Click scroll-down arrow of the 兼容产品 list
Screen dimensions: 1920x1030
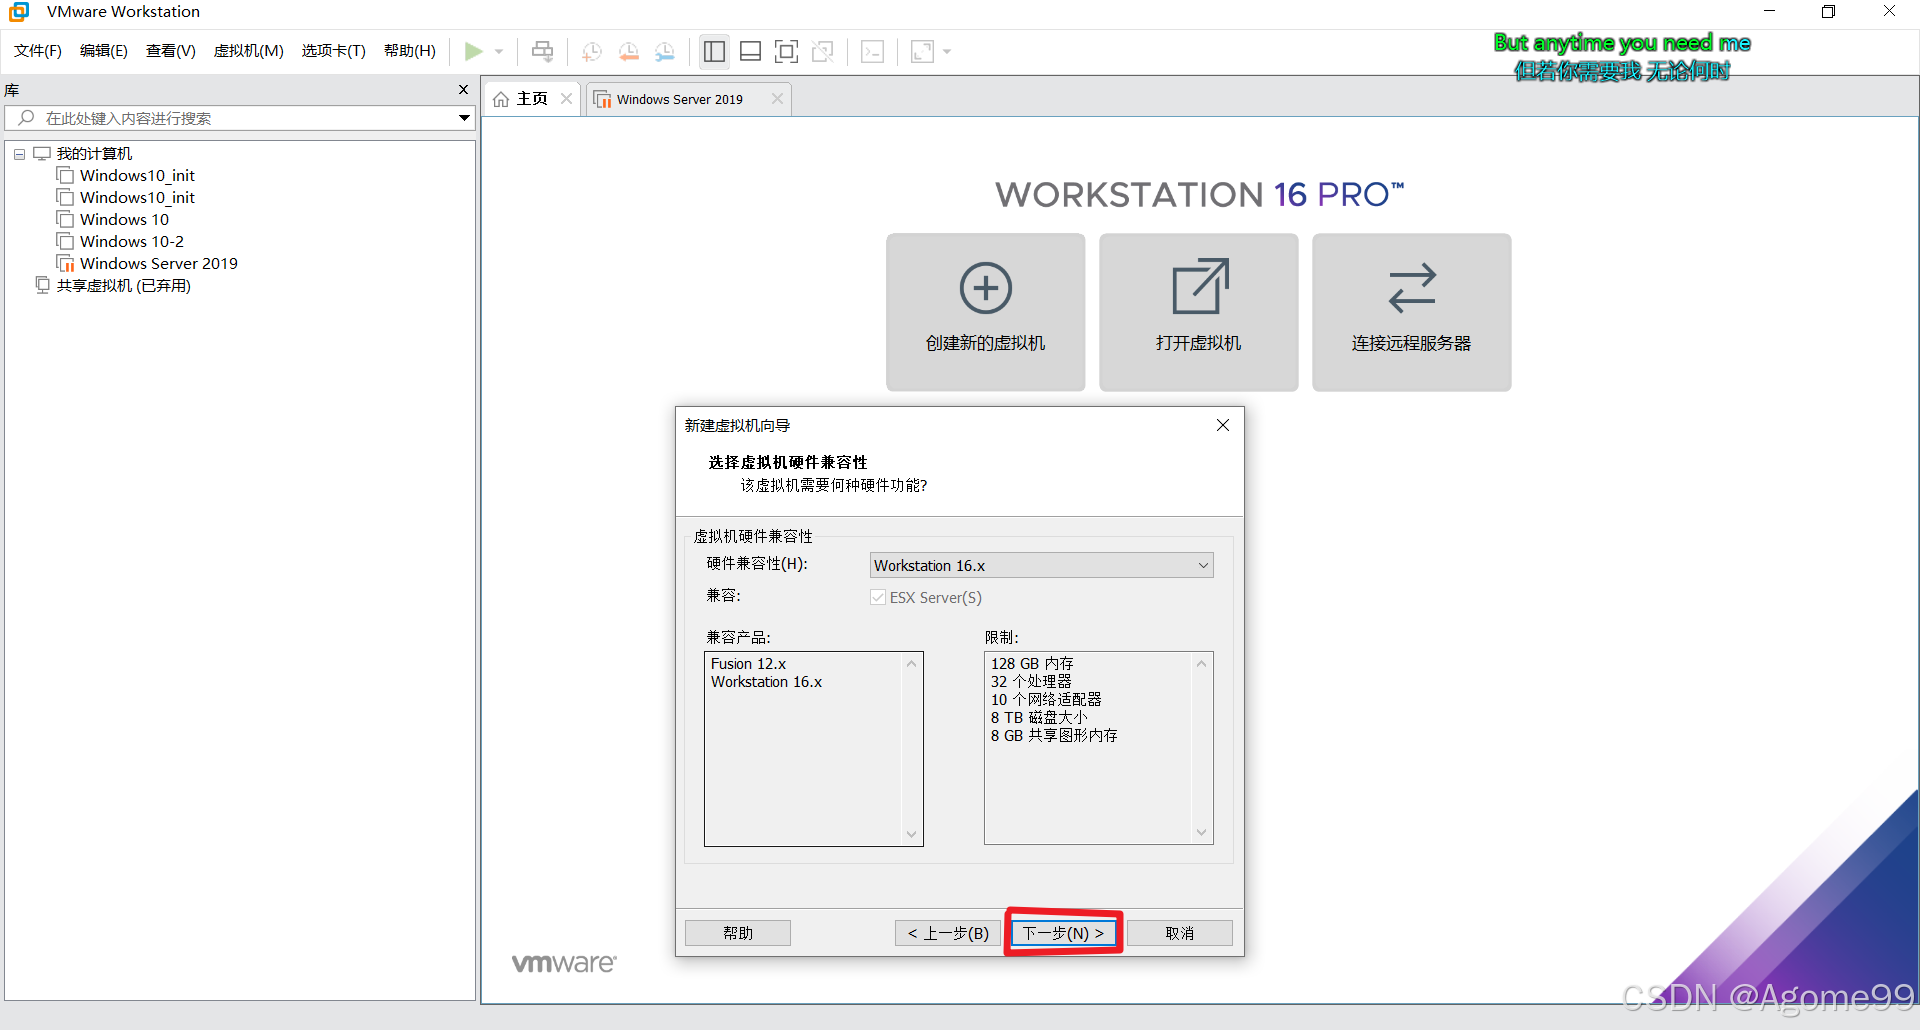[911, 834]
